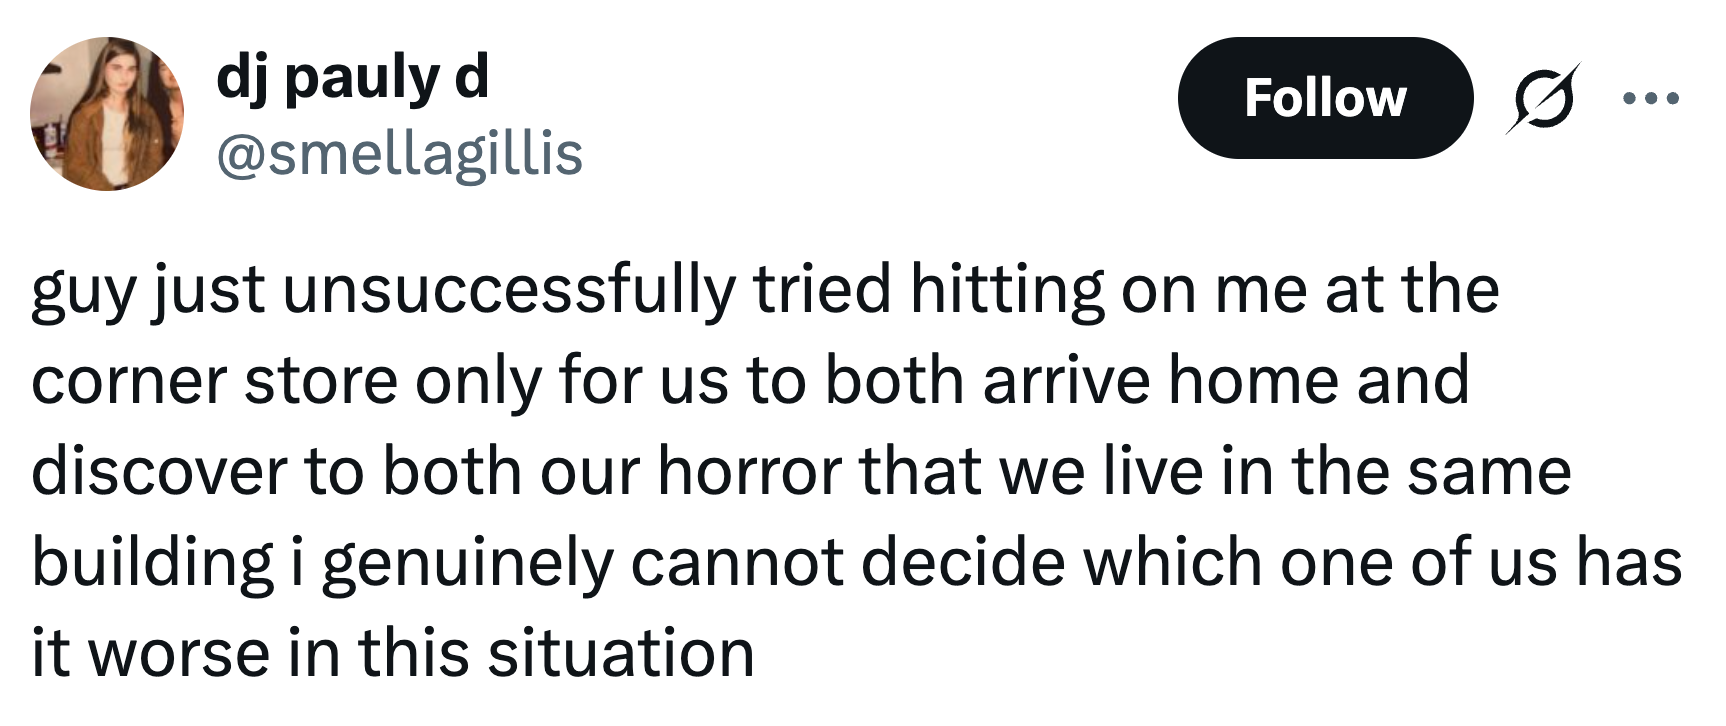Visit the @smellagillis handle link

(399, 153)
